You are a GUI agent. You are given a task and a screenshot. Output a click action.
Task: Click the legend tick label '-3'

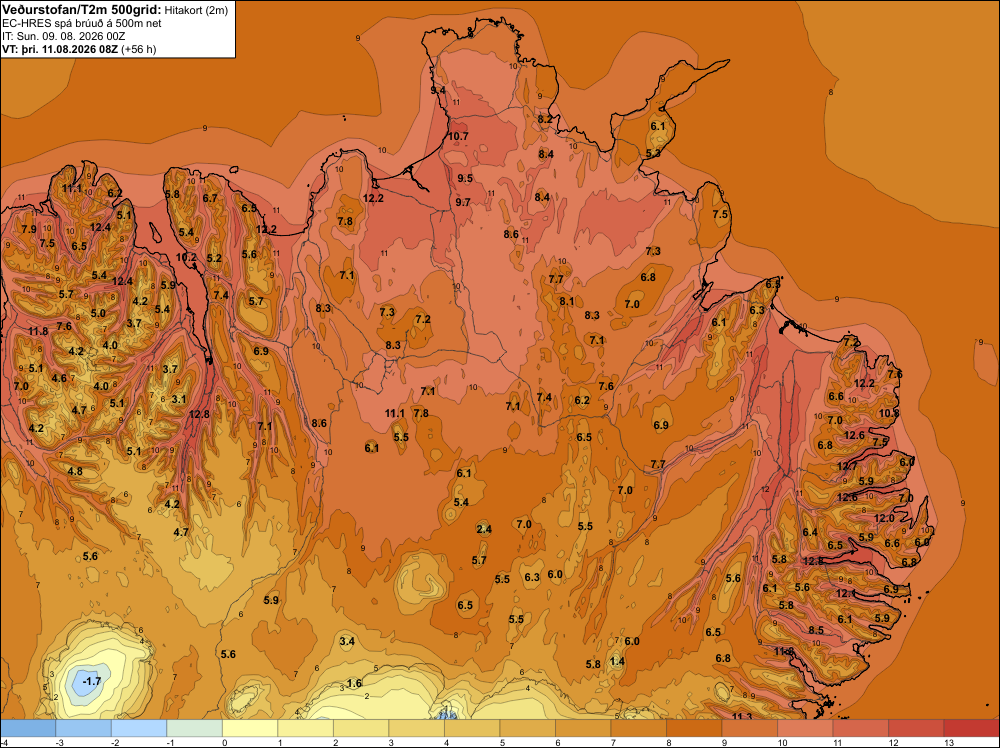[x=60, y=742]
